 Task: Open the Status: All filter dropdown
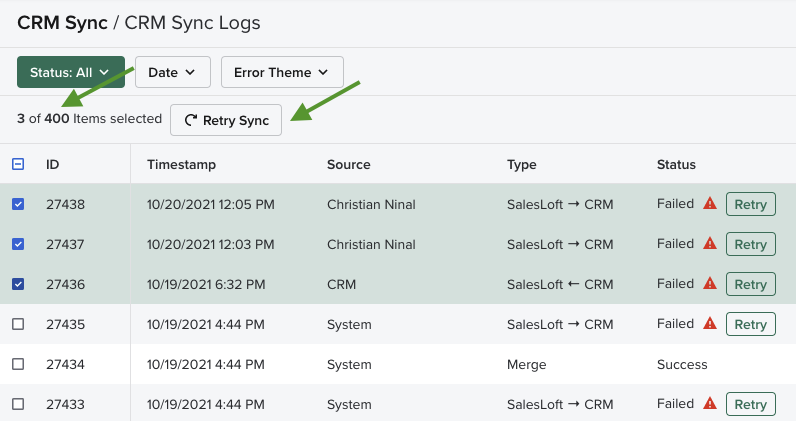pyautogui.click(x=70, y=72)
